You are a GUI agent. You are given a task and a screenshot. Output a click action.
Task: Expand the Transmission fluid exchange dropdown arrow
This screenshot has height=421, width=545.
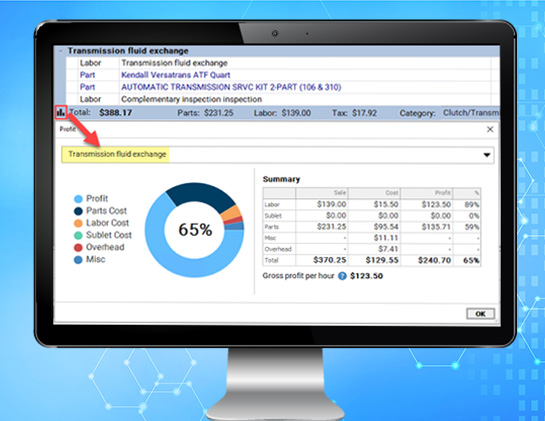pyautogui.click(x=487, y=155)
